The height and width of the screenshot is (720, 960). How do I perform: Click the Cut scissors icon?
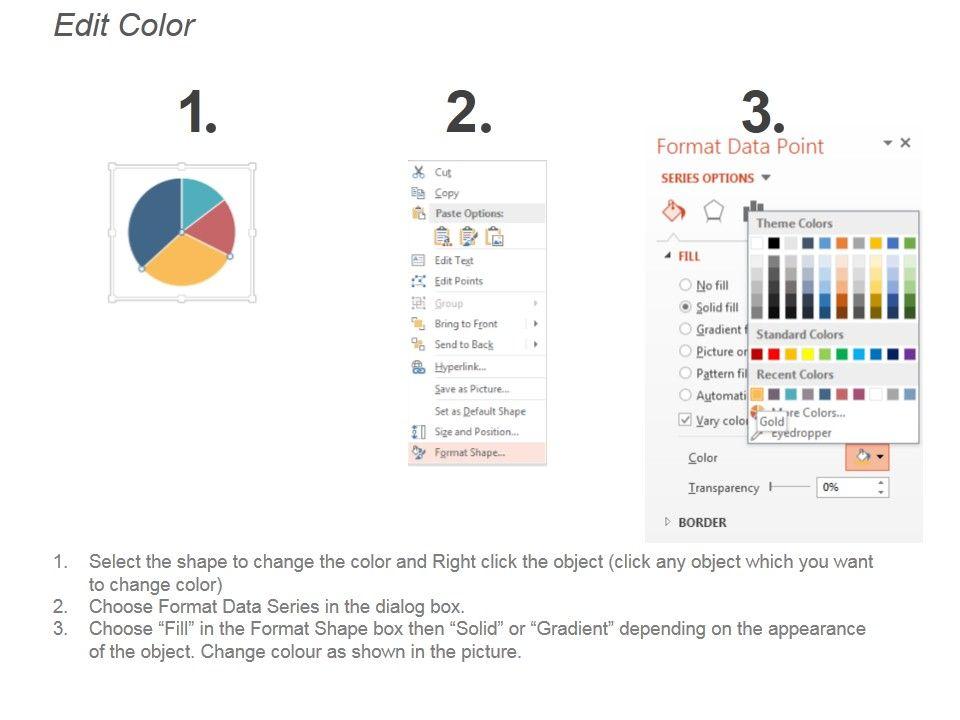tap(419, 172)
